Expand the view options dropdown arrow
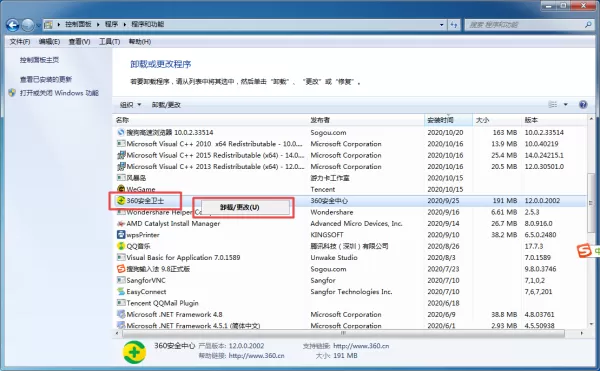The height and width of the screenshot is (371, 600). 566,104
